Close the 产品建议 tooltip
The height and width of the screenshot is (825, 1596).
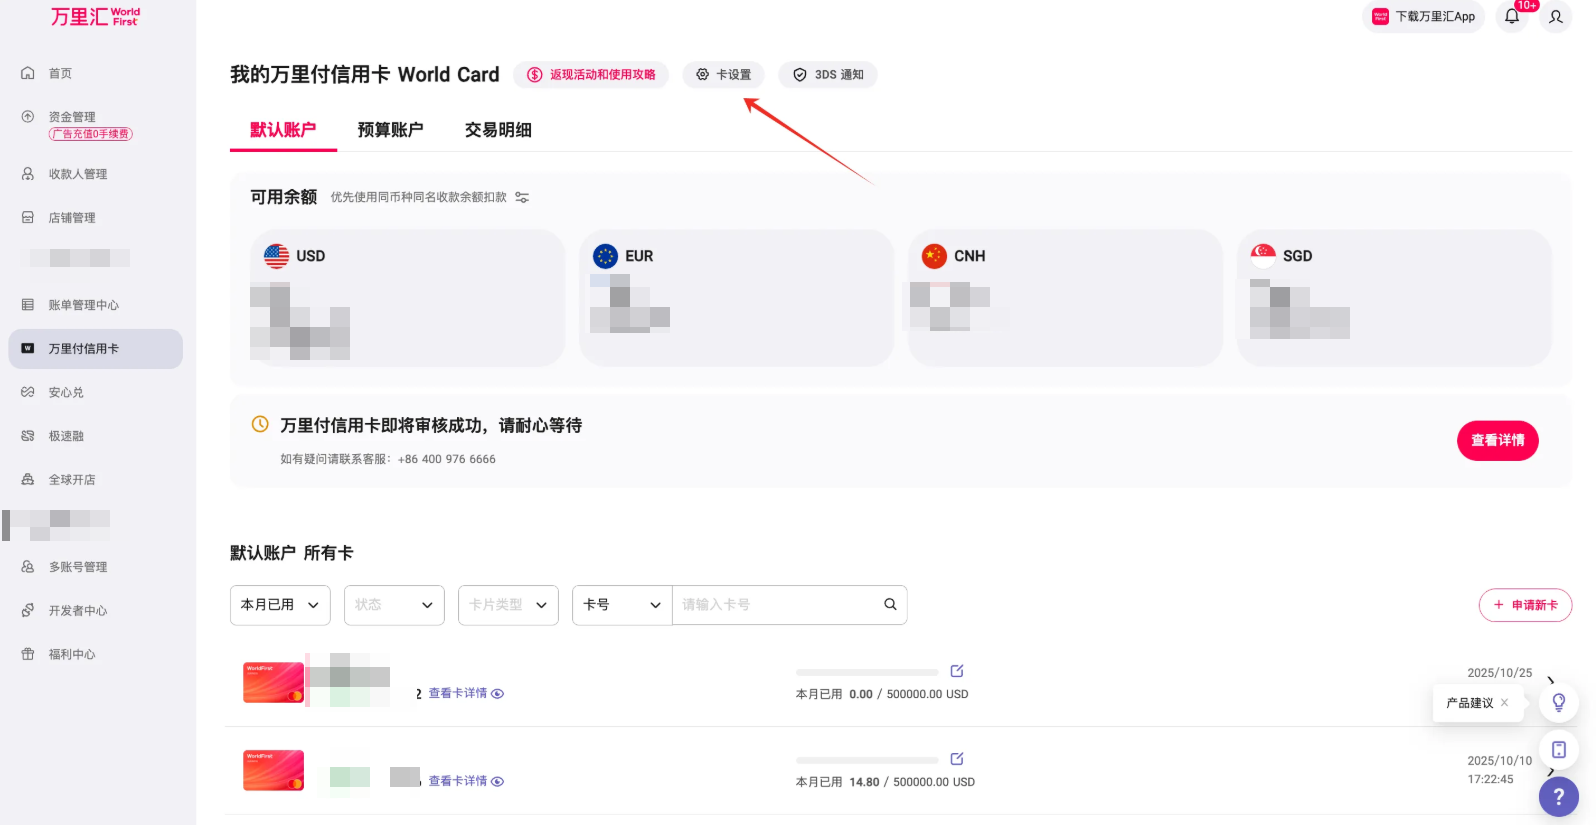click(x=1504, y=703)
